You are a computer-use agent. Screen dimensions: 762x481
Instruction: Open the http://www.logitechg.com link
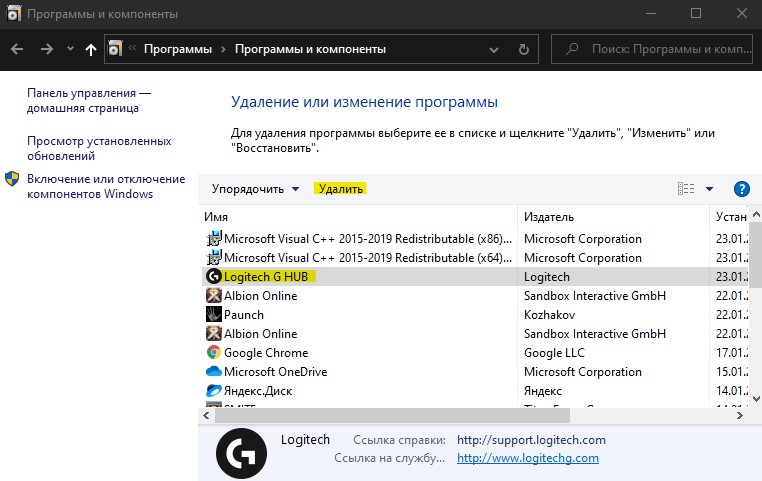coord(528,458)
